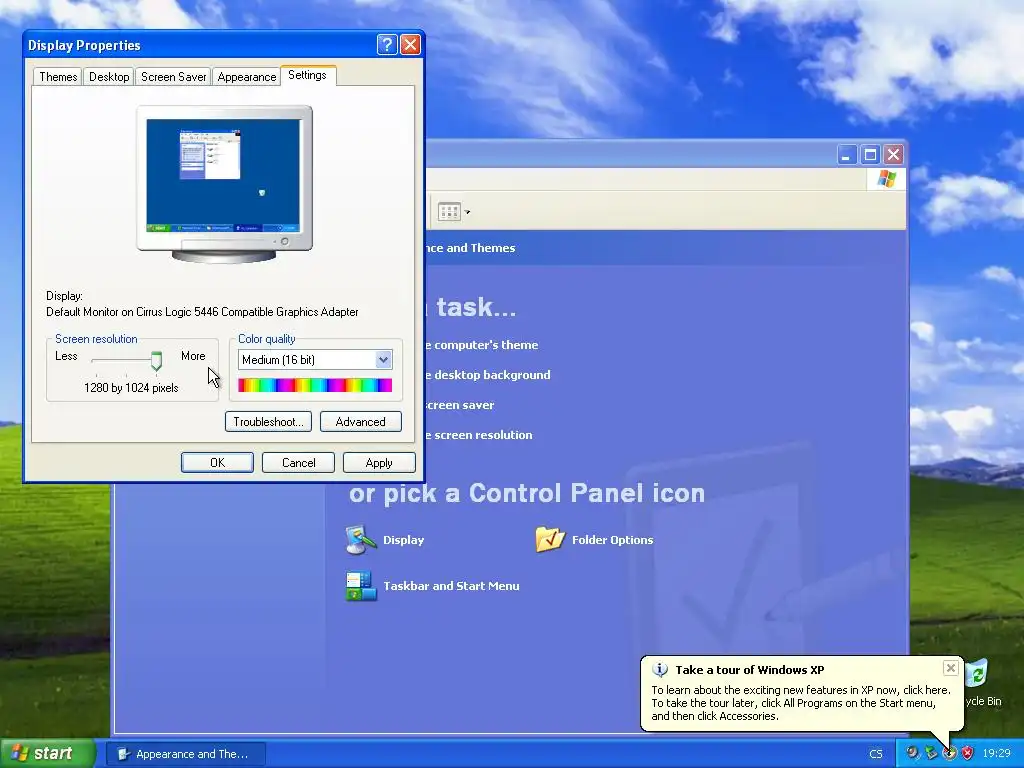Select the Settings tab
Screen dimensions: 1024x768
[x=308, y=75]
